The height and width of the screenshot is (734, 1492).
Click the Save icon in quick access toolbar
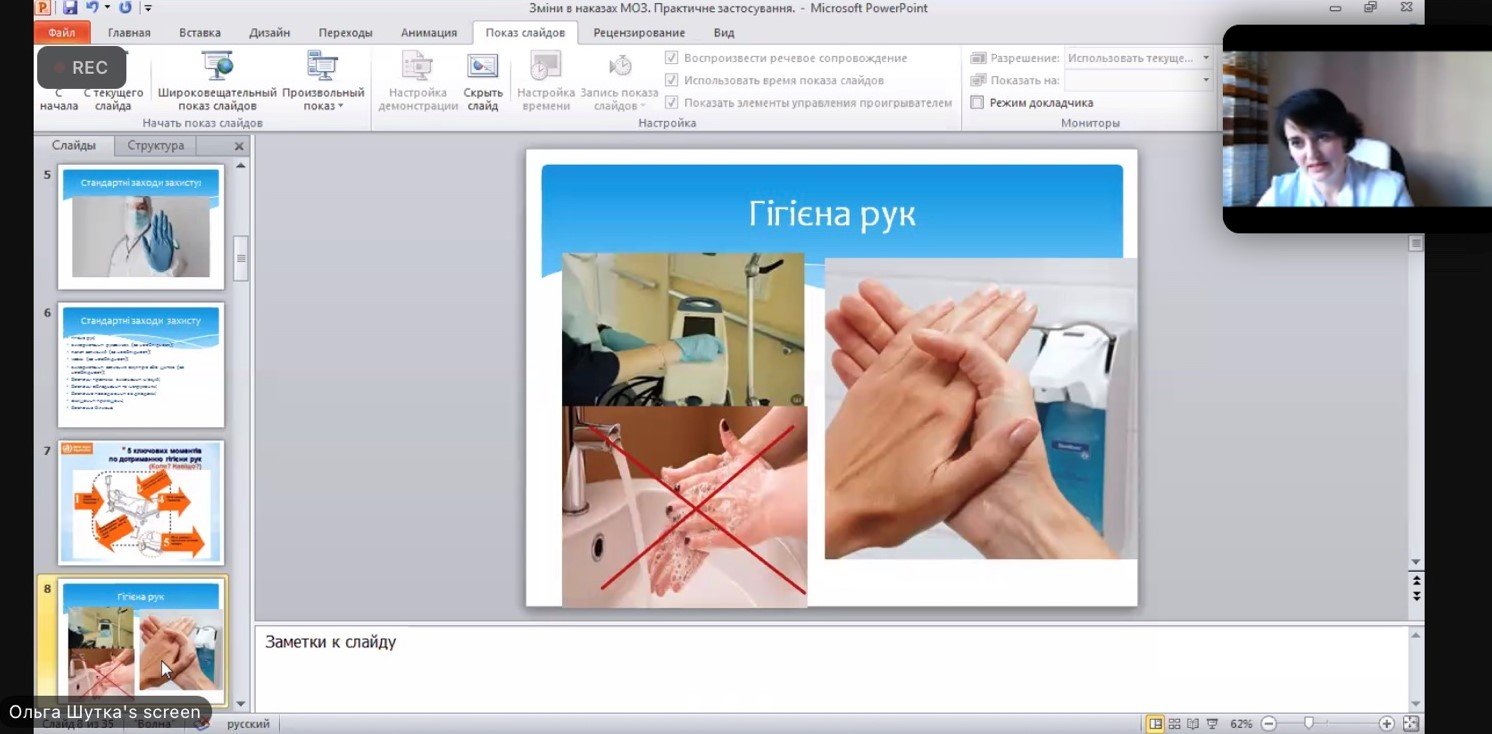tap(70, 8)
